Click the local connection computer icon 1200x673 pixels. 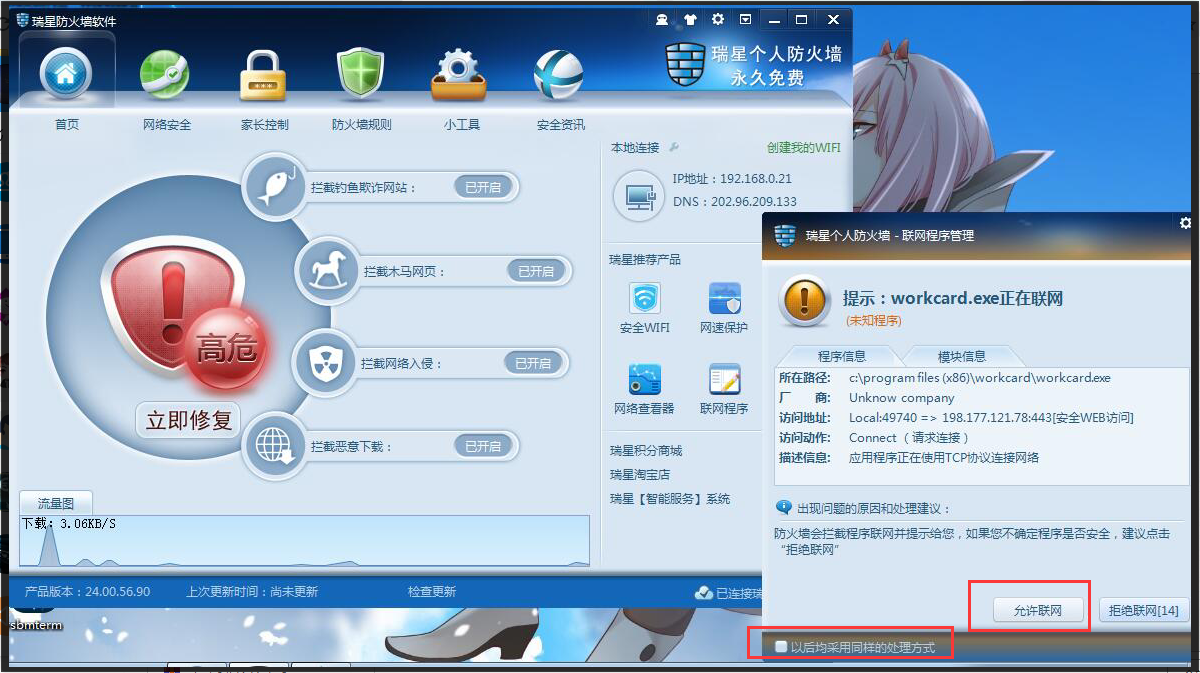point(639,196)
